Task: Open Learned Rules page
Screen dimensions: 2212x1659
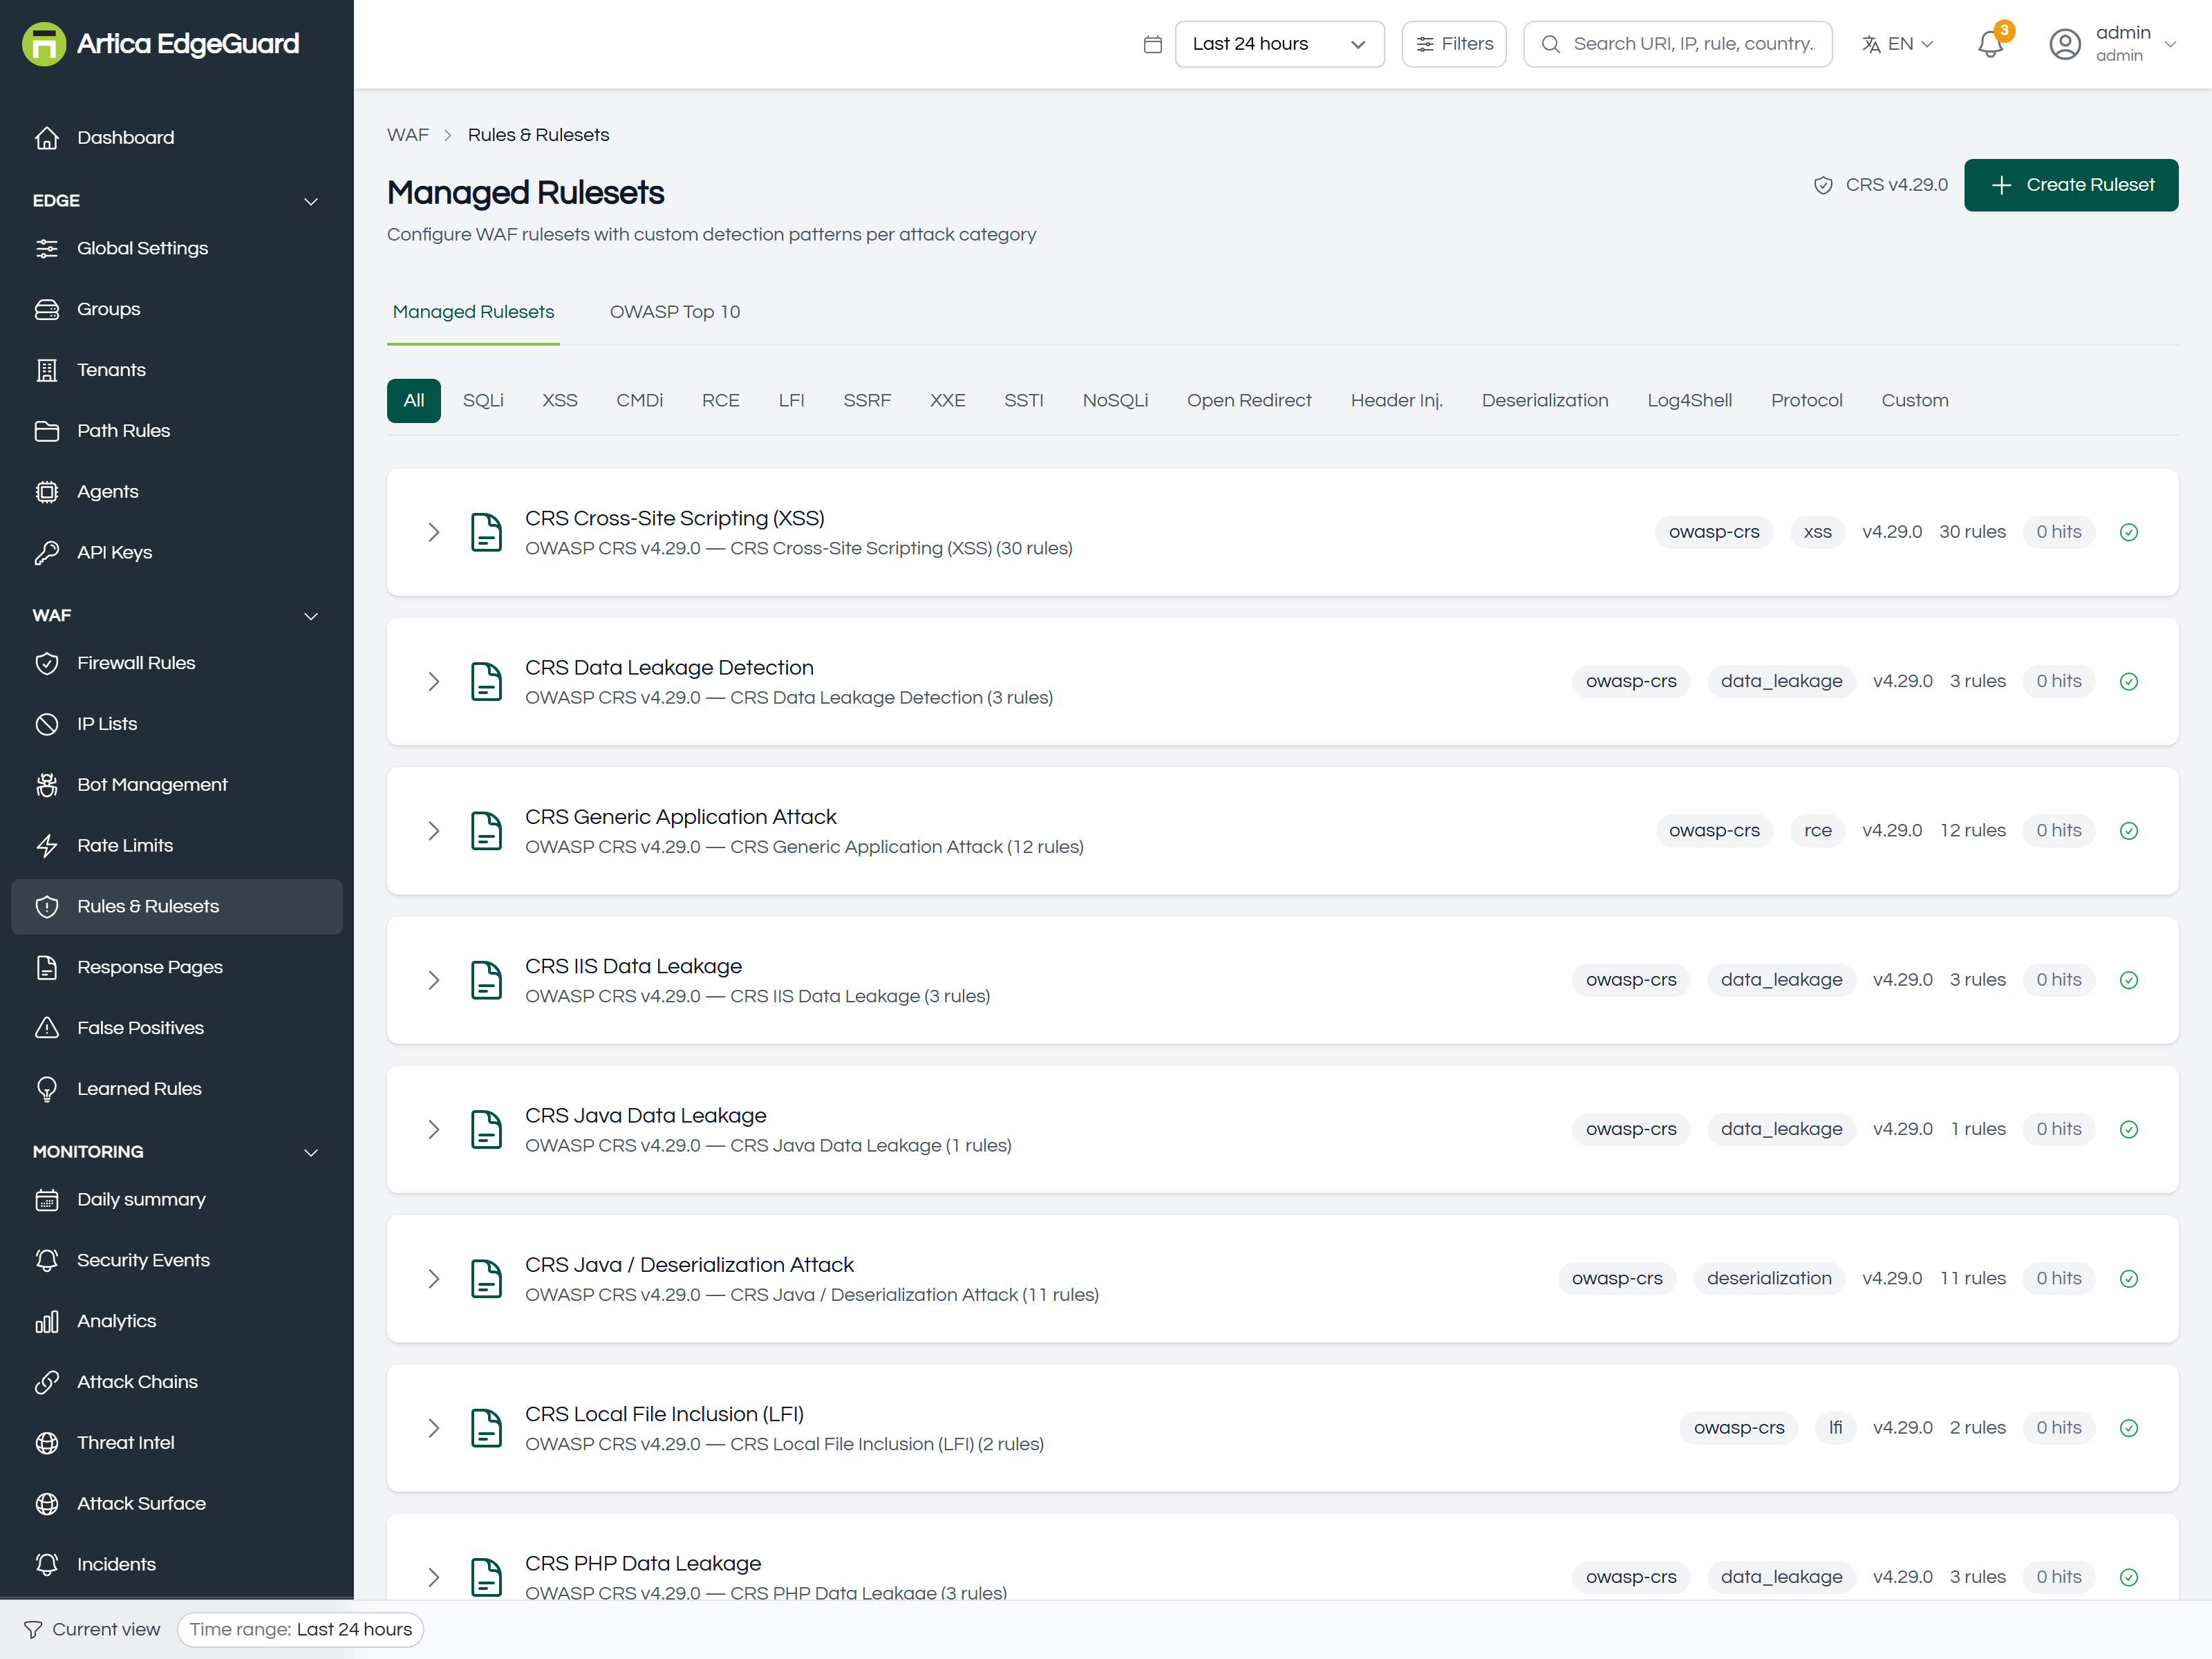Action: (x=177, y=1089)
